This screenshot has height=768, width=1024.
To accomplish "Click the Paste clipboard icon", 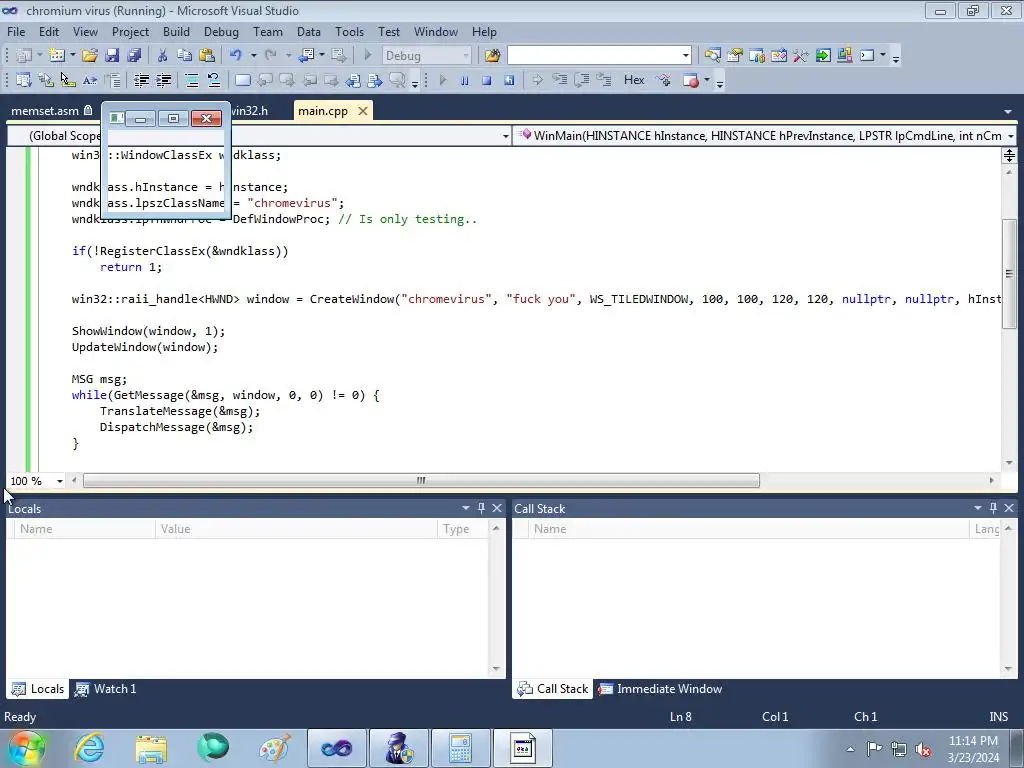I will pos(207,56).
